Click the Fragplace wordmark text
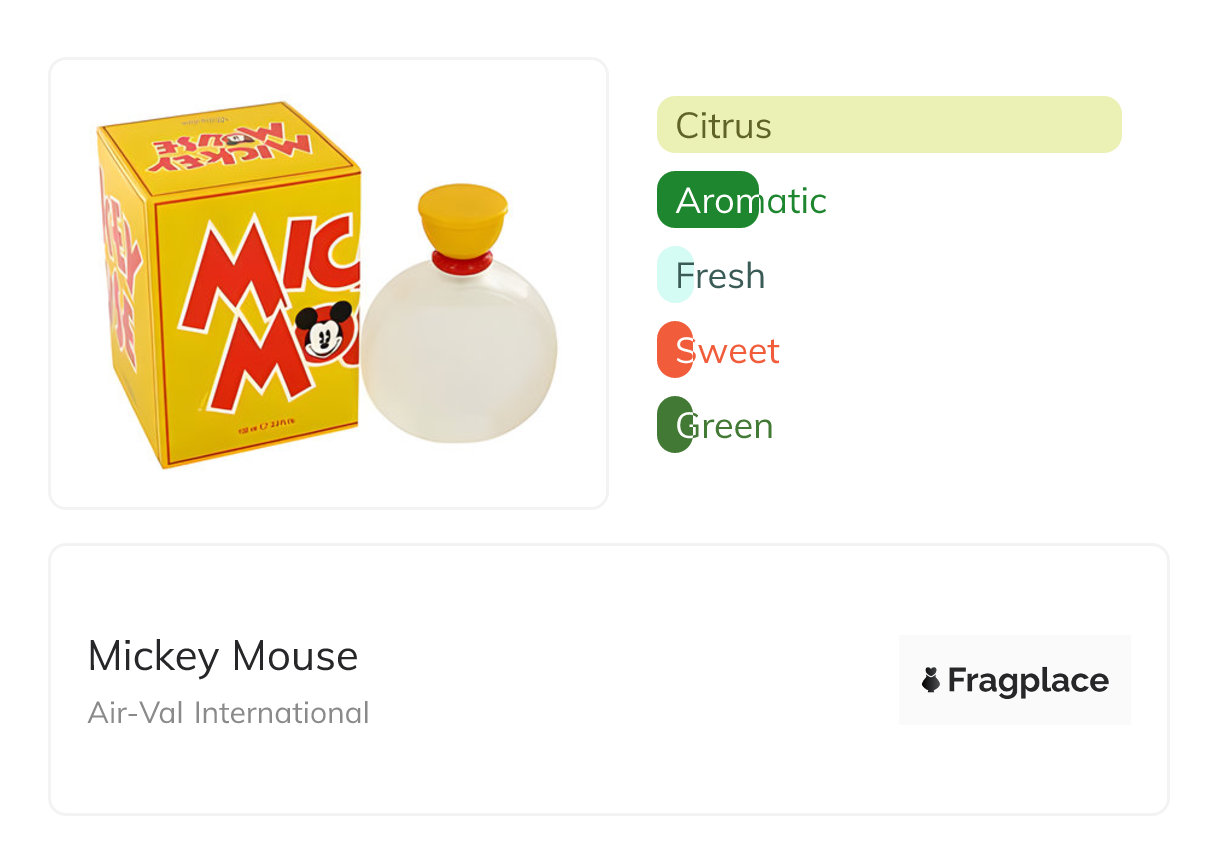The width and height of the screenshot is (1218, 864). 1028,680
